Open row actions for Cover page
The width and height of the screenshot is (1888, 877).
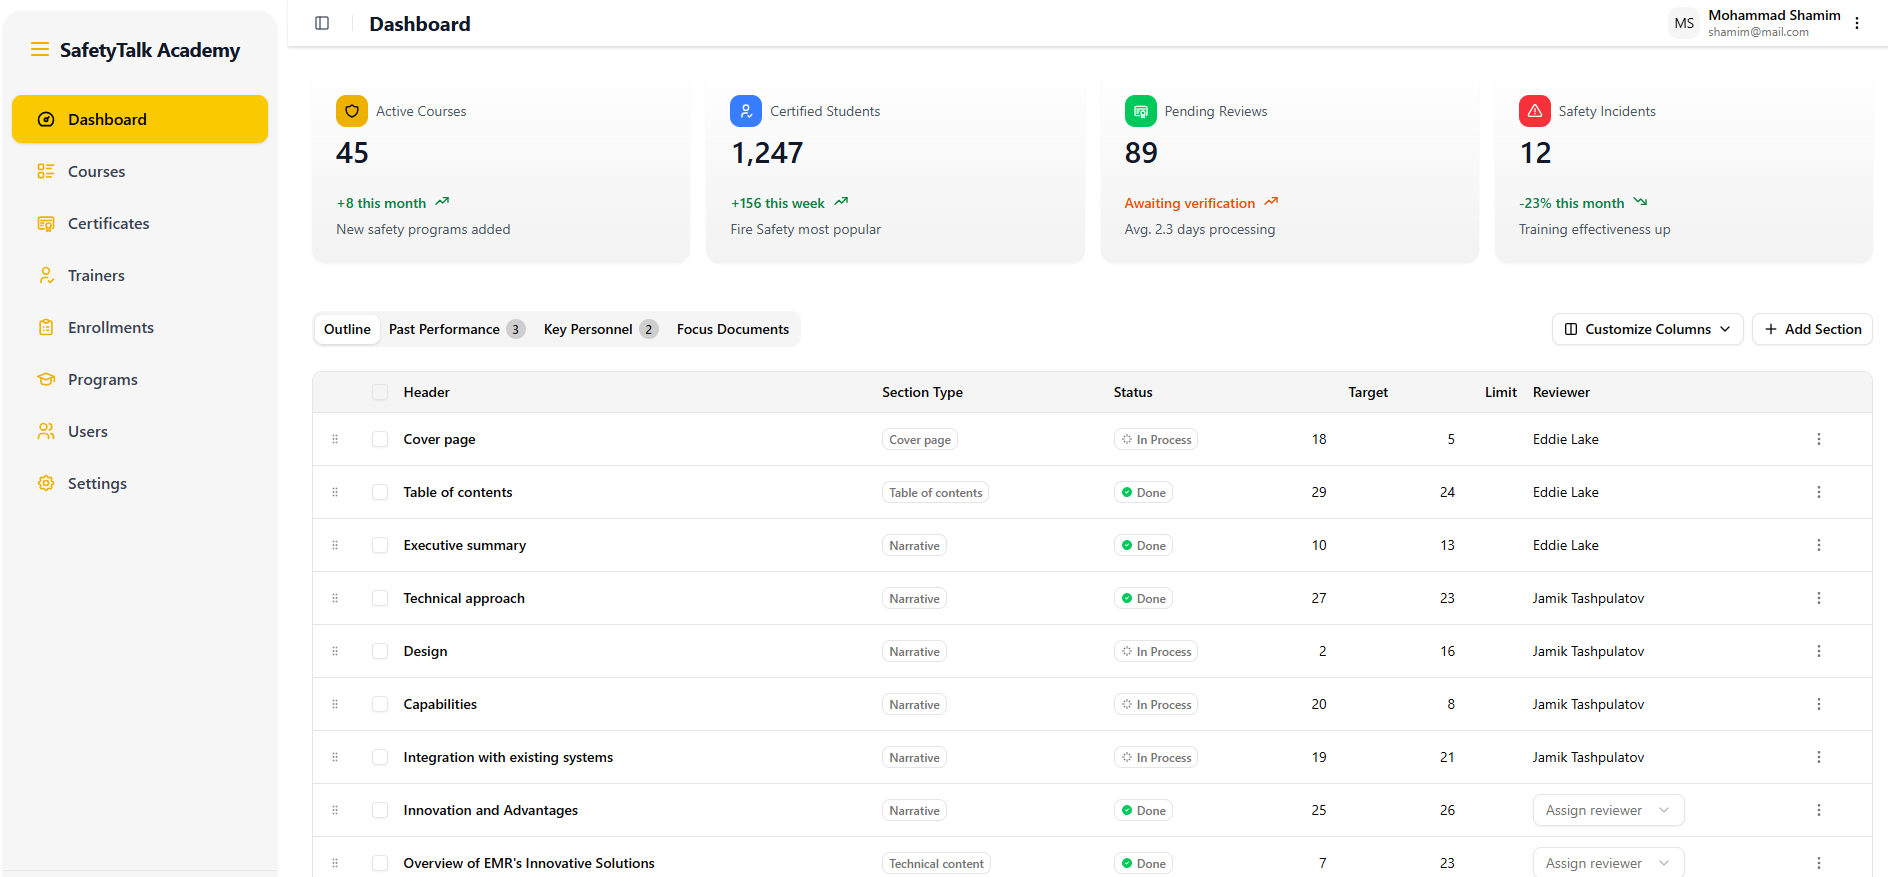(1818, 439)
